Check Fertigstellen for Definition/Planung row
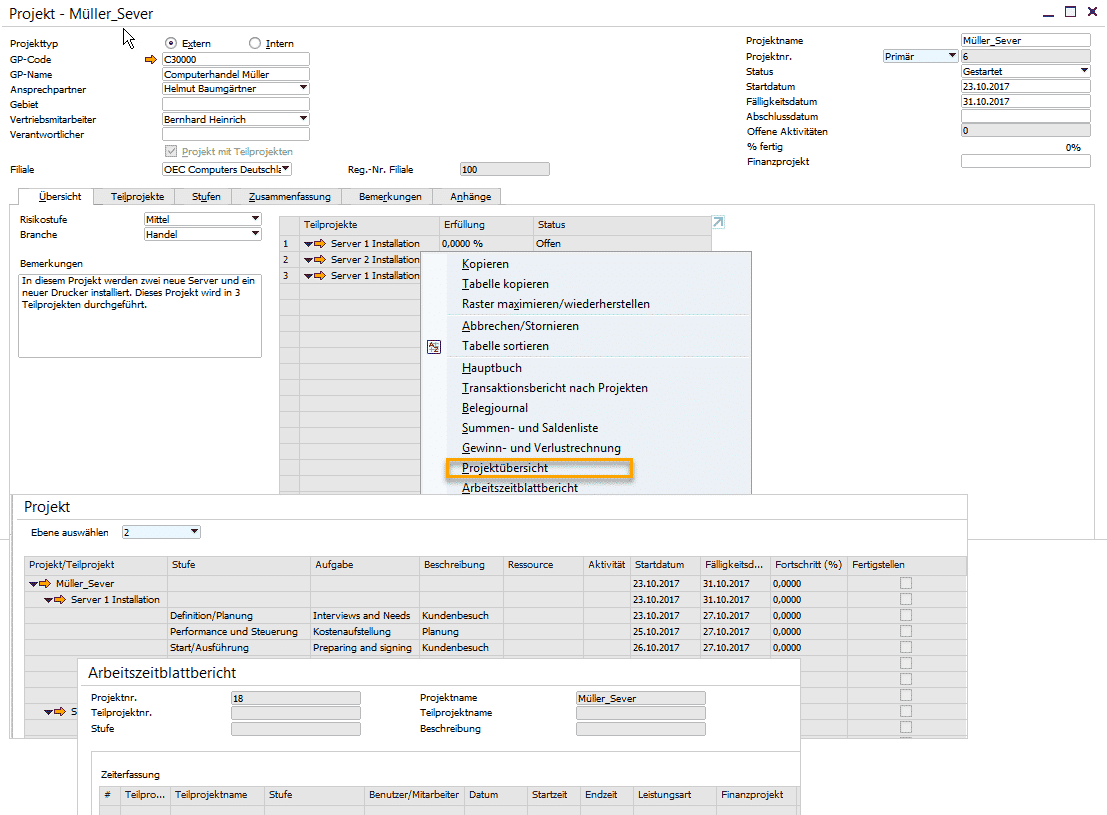This screenshot has height=815, width=1107. click(906, 615)
